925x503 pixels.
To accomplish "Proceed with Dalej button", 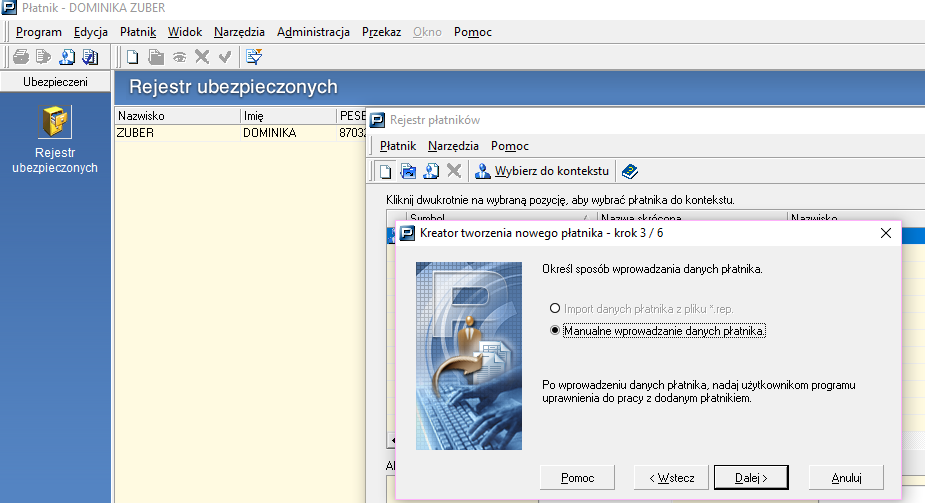I will point(751,478).
